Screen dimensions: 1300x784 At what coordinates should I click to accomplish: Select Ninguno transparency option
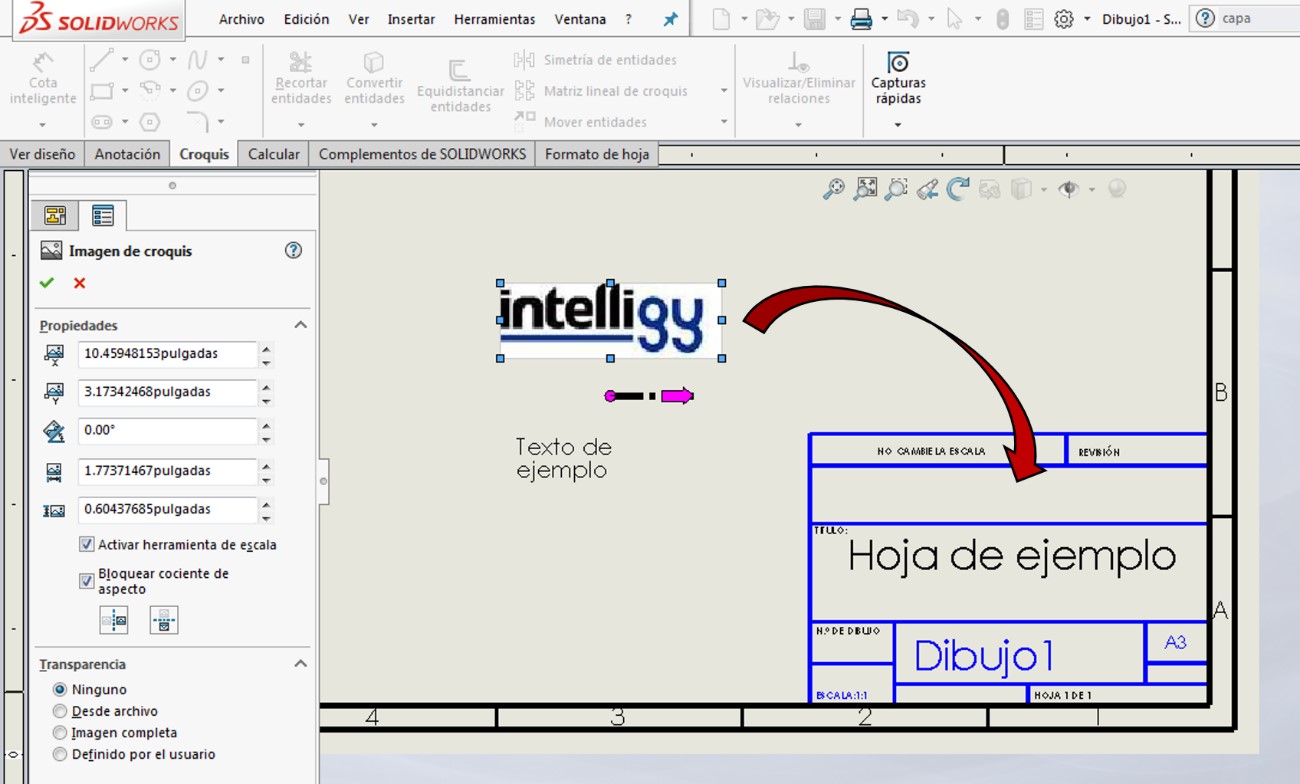[x=60, y=689]
